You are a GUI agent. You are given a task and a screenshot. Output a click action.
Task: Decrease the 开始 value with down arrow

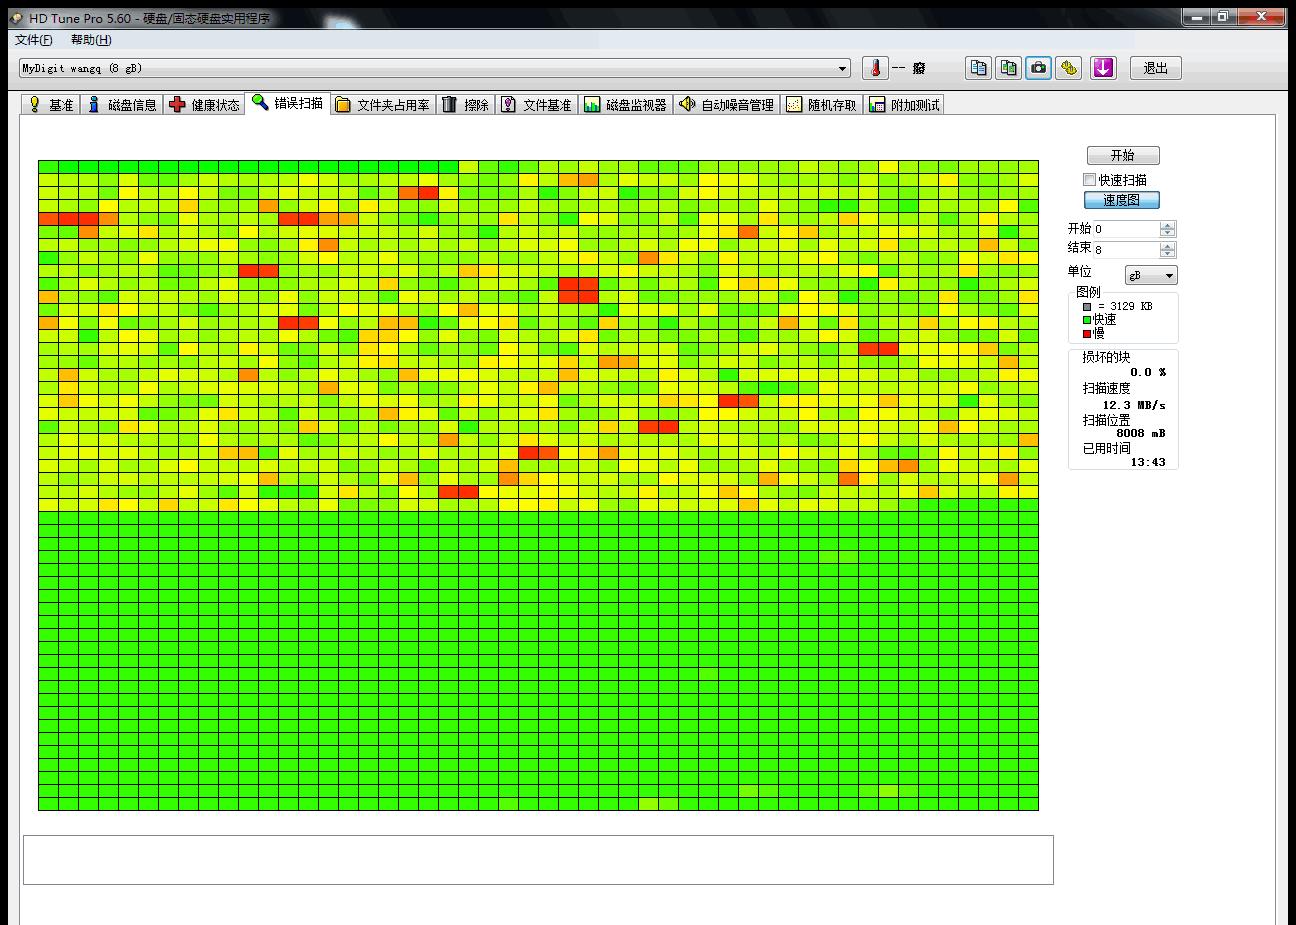1168,233
